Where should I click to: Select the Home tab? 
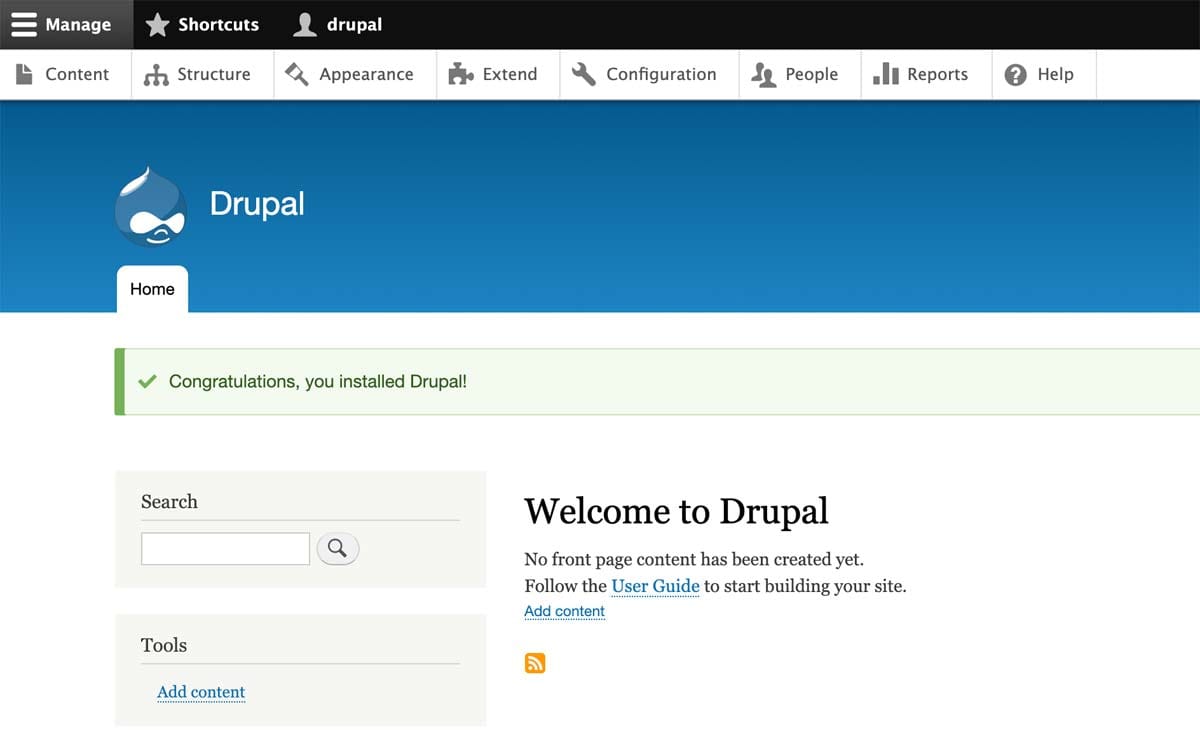point(151,289)
